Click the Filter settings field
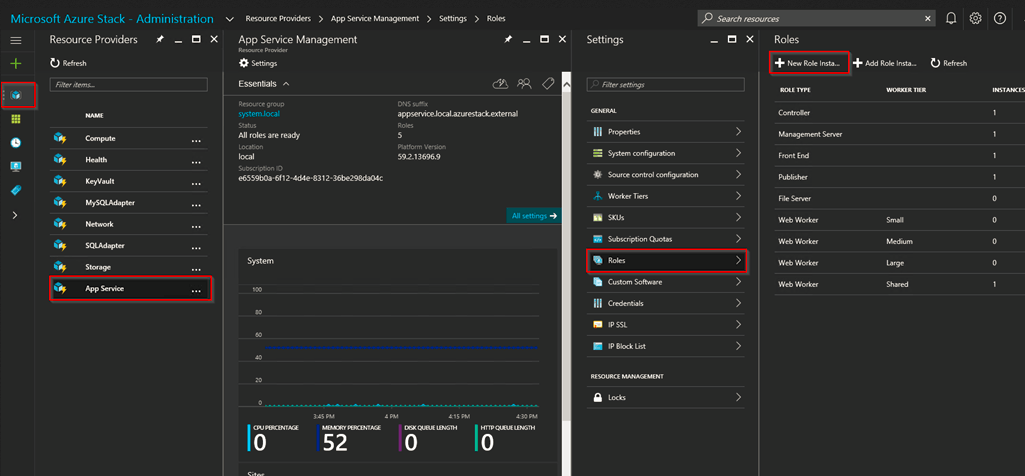The image size is (1025, 476). [x=665, y=85]
